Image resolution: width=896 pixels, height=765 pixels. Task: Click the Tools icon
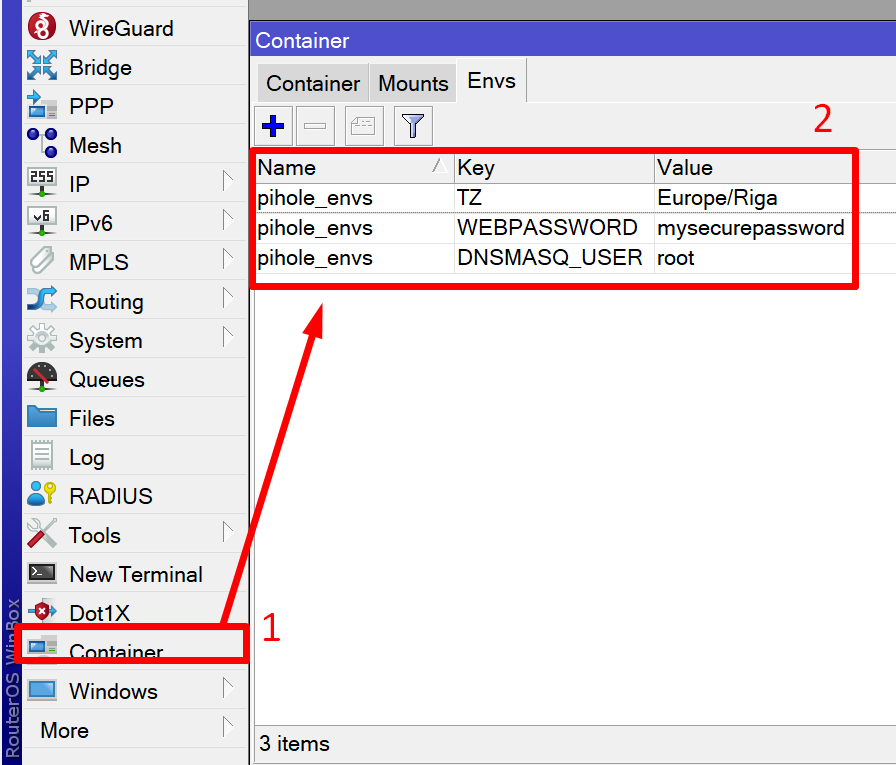42,534
